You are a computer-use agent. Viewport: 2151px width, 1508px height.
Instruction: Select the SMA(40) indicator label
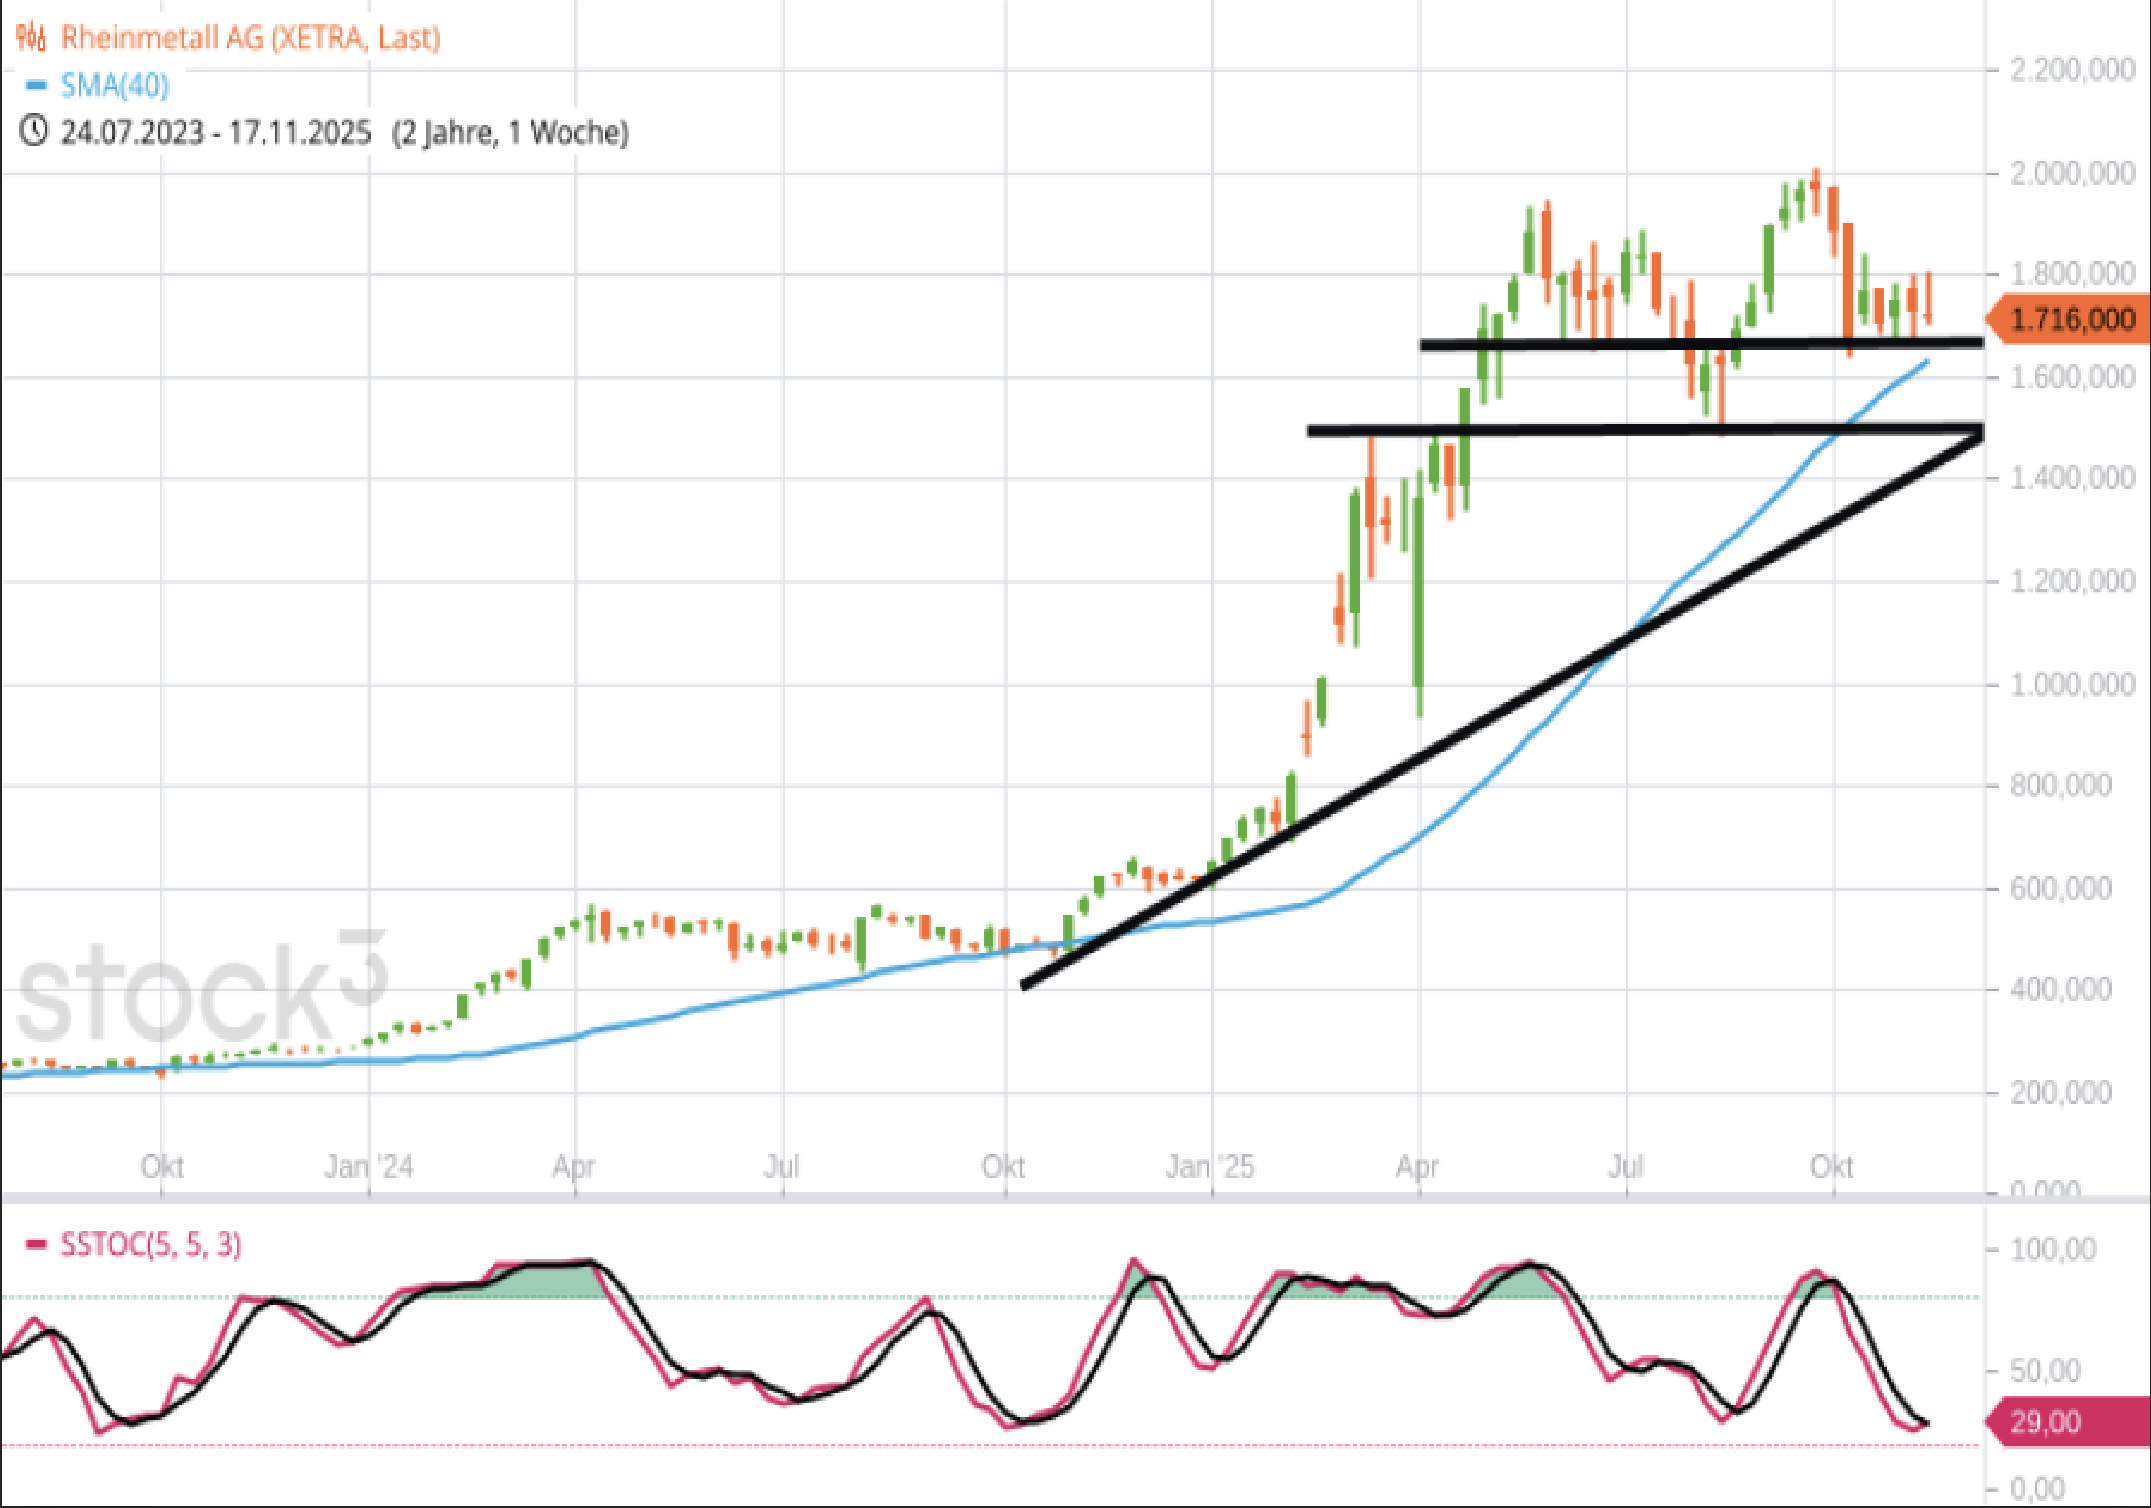[x=115, y=86]
